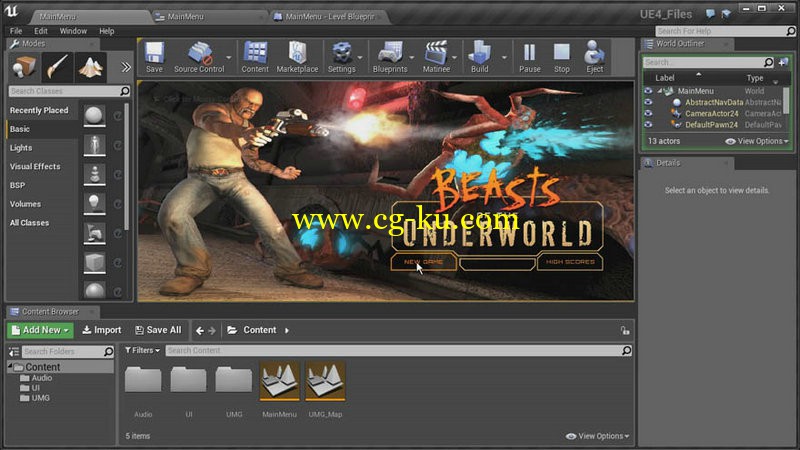Open the Edit menu
The image size is (800, 450).
pos(41,31)
